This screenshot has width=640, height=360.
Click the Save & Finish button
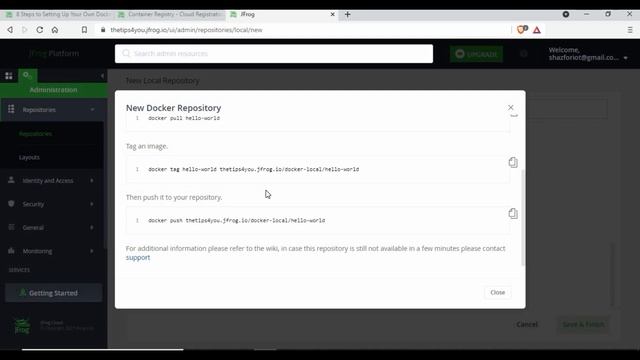tap(583, 324)
